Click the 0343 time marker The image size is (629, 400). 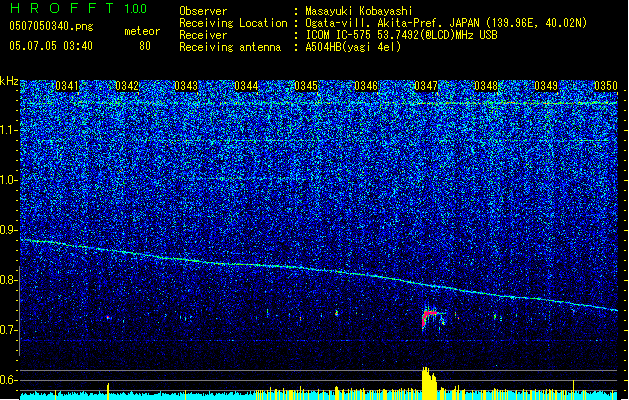[x=186, y=86]
